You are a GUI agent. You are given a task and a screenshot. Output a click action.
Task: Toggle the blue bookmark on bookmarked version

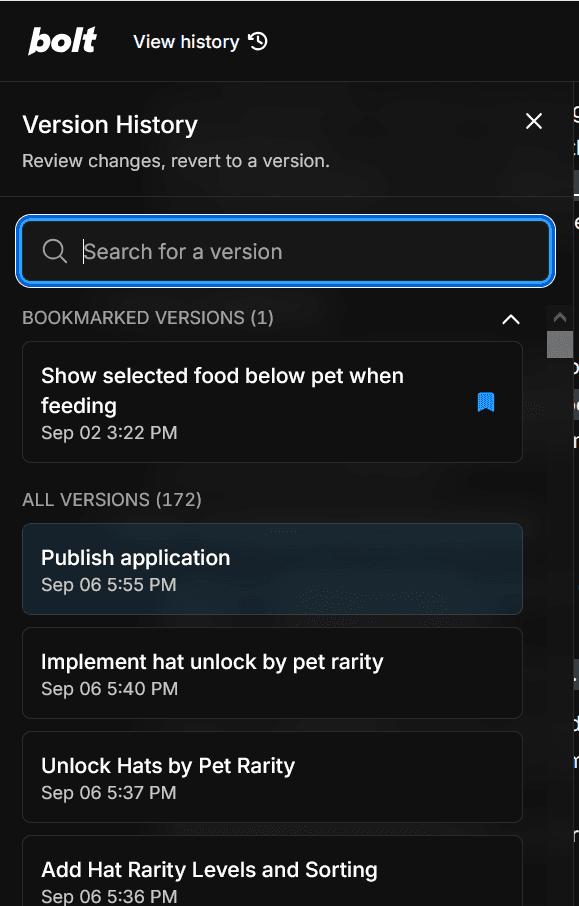coord(486,402)
